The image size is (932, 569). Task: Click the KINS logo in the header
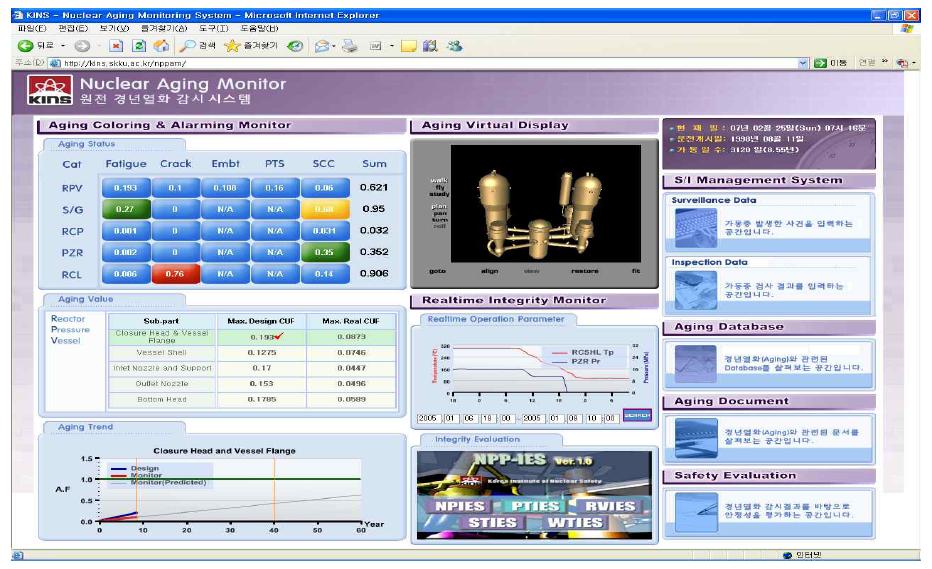(x=47, y=92)
